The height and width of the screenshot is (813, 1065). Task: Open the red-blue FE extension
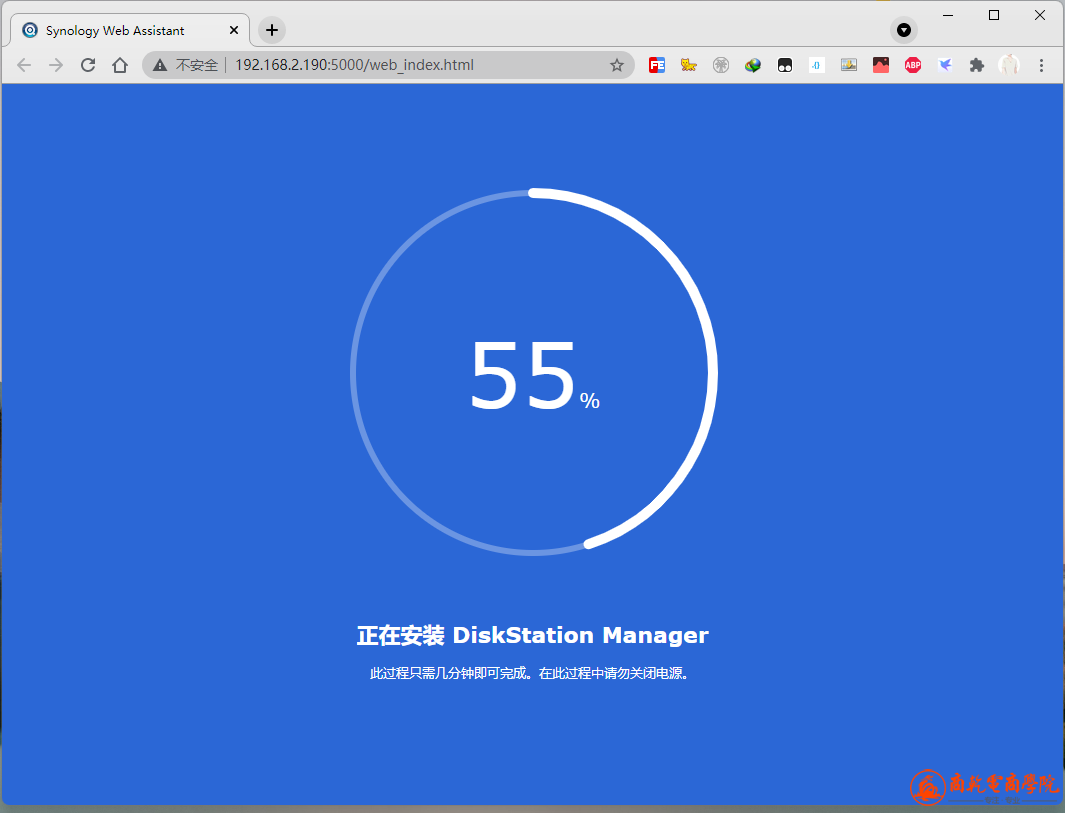[x=657, y=65]
